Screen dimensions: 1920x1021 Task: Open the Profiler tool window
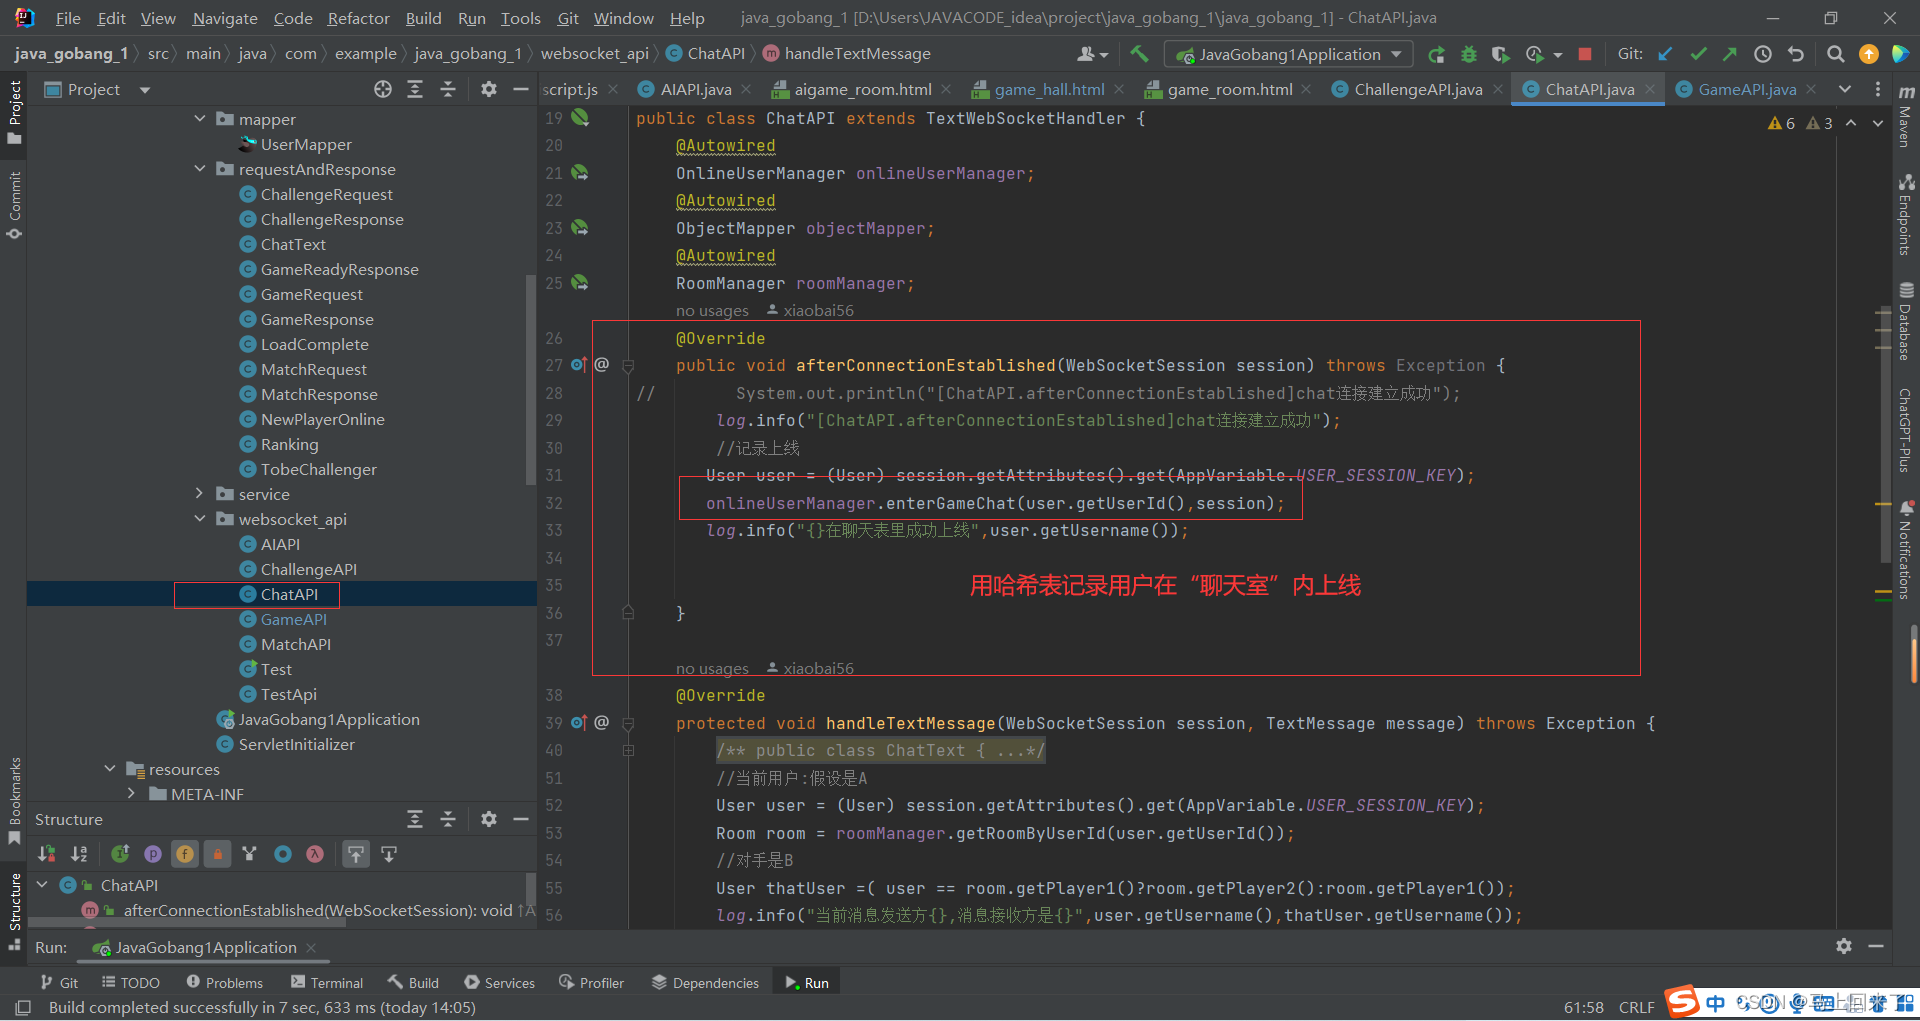pyautogui.click(x=591, y=983)
